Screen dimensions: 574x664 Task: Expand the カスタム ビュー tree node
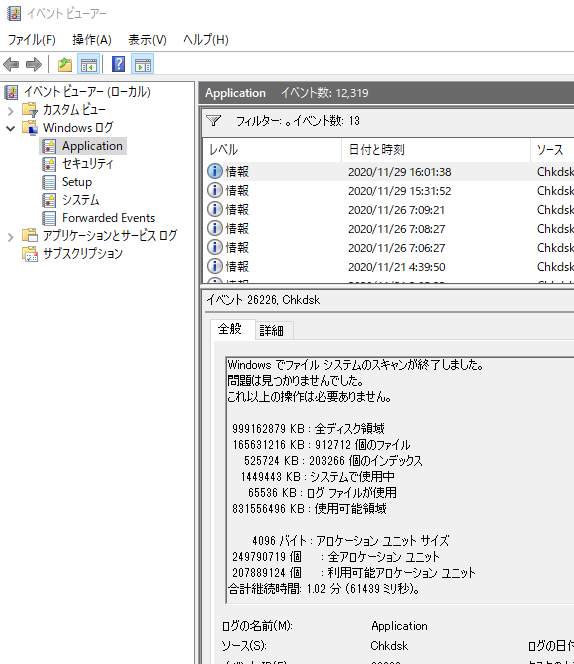pyautogui.click(x=11, y=111)
